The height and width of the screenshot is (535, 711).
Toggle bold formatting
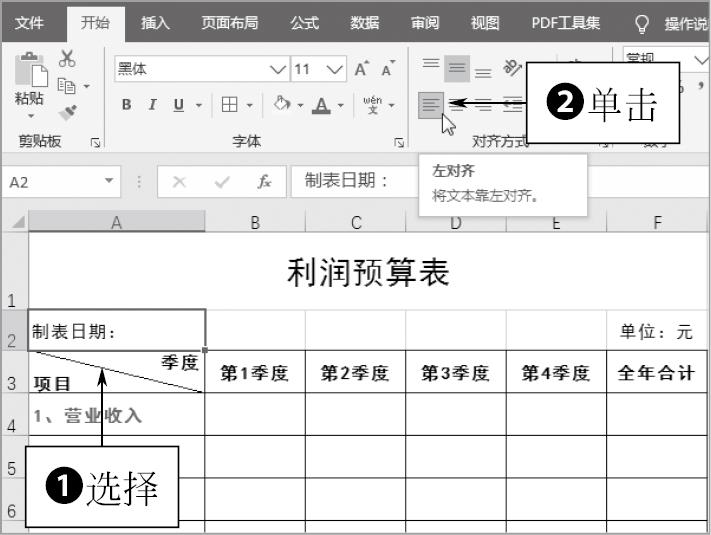pyautogui.click(x=127, y=105)
